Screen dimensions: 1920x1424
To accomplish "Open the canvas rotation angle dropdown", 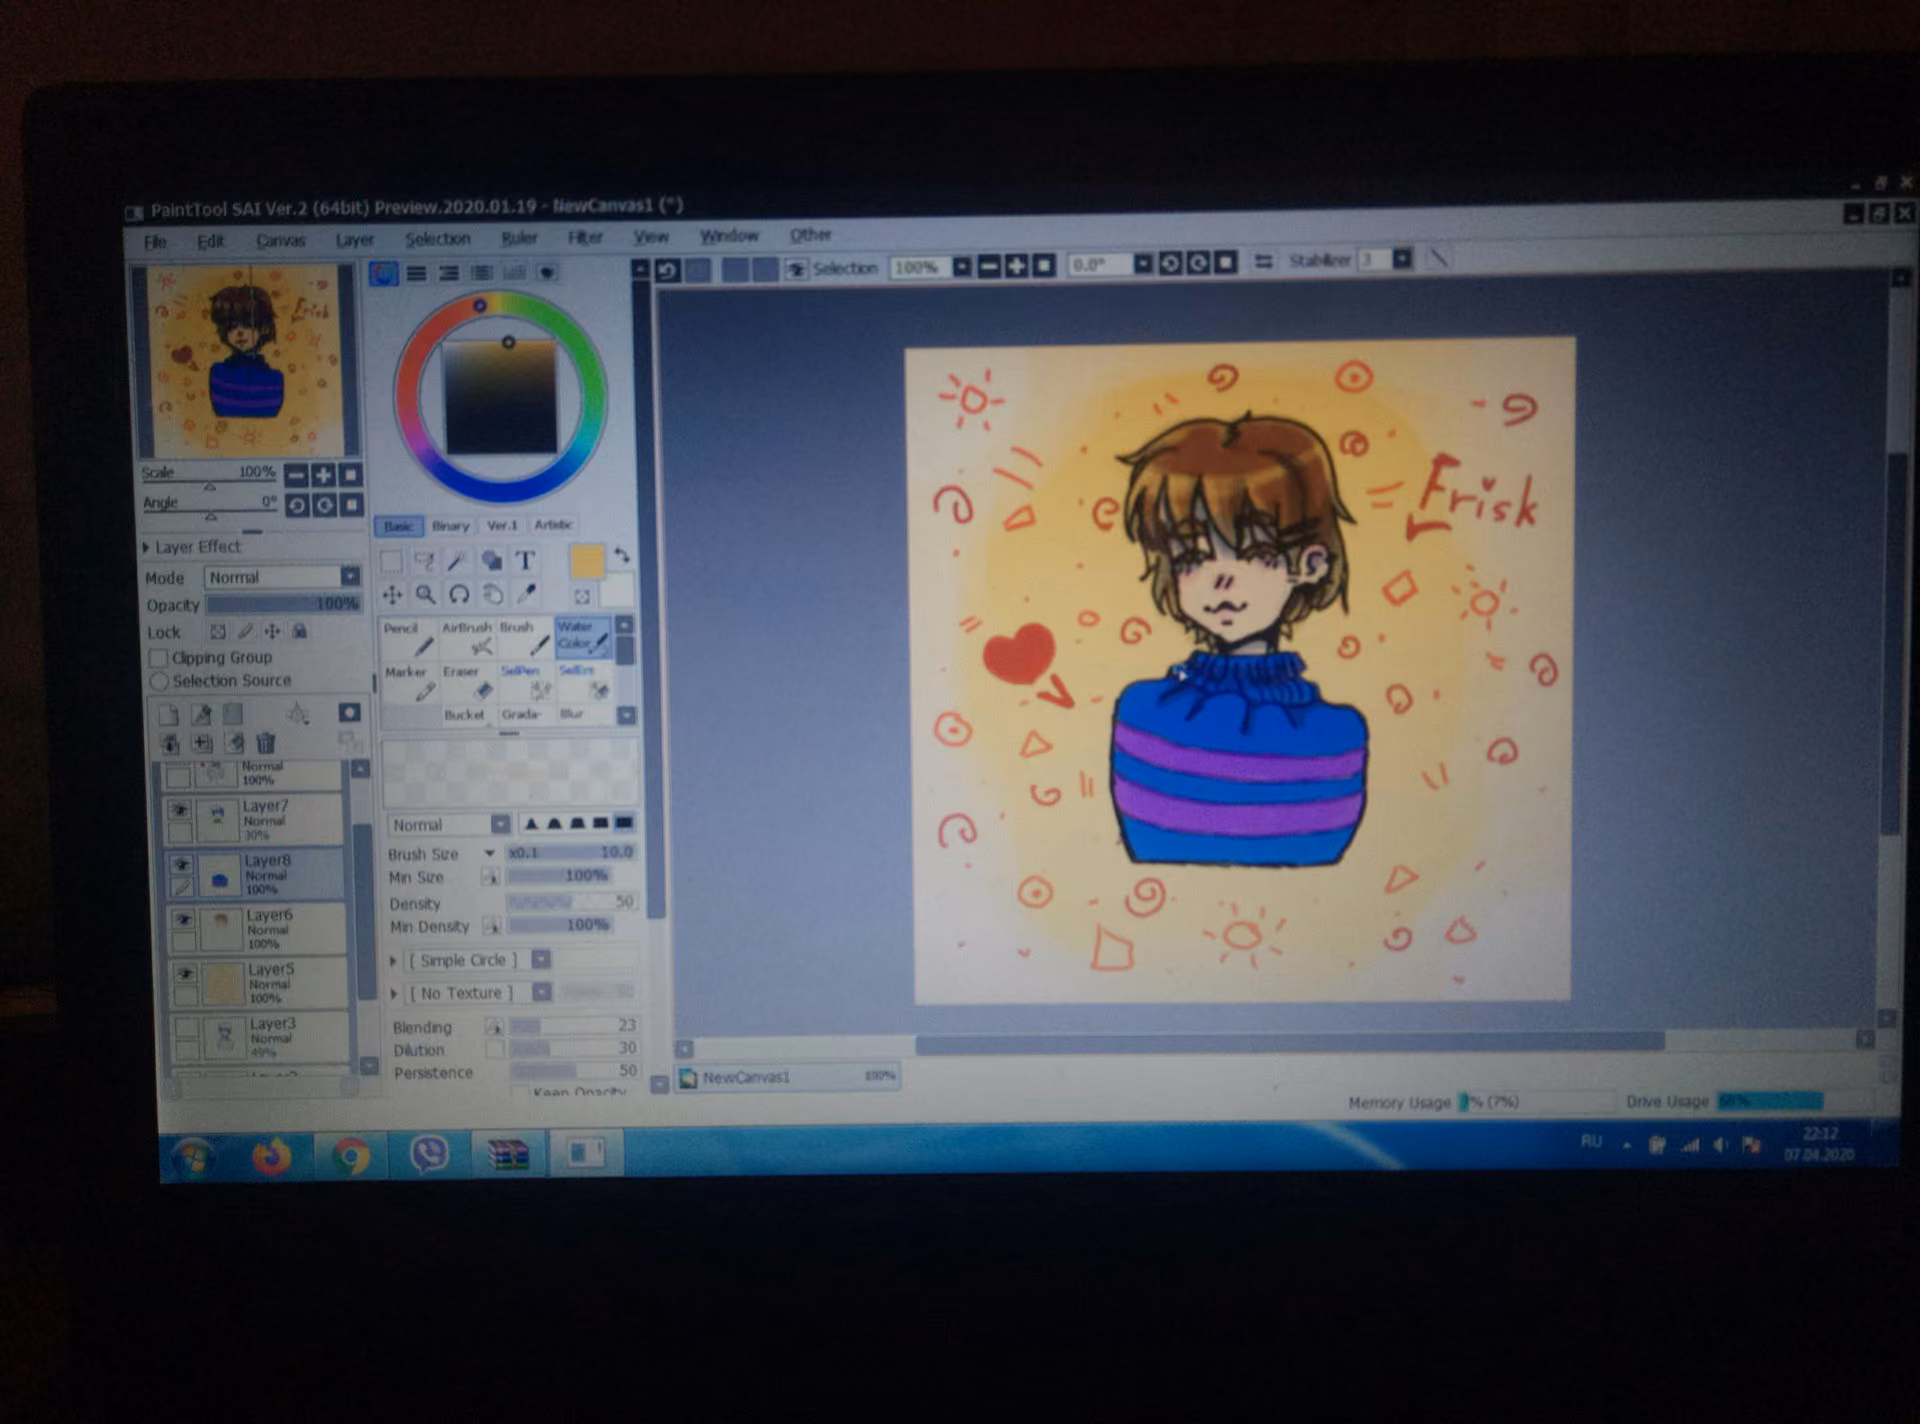I will coord(1142,264).
